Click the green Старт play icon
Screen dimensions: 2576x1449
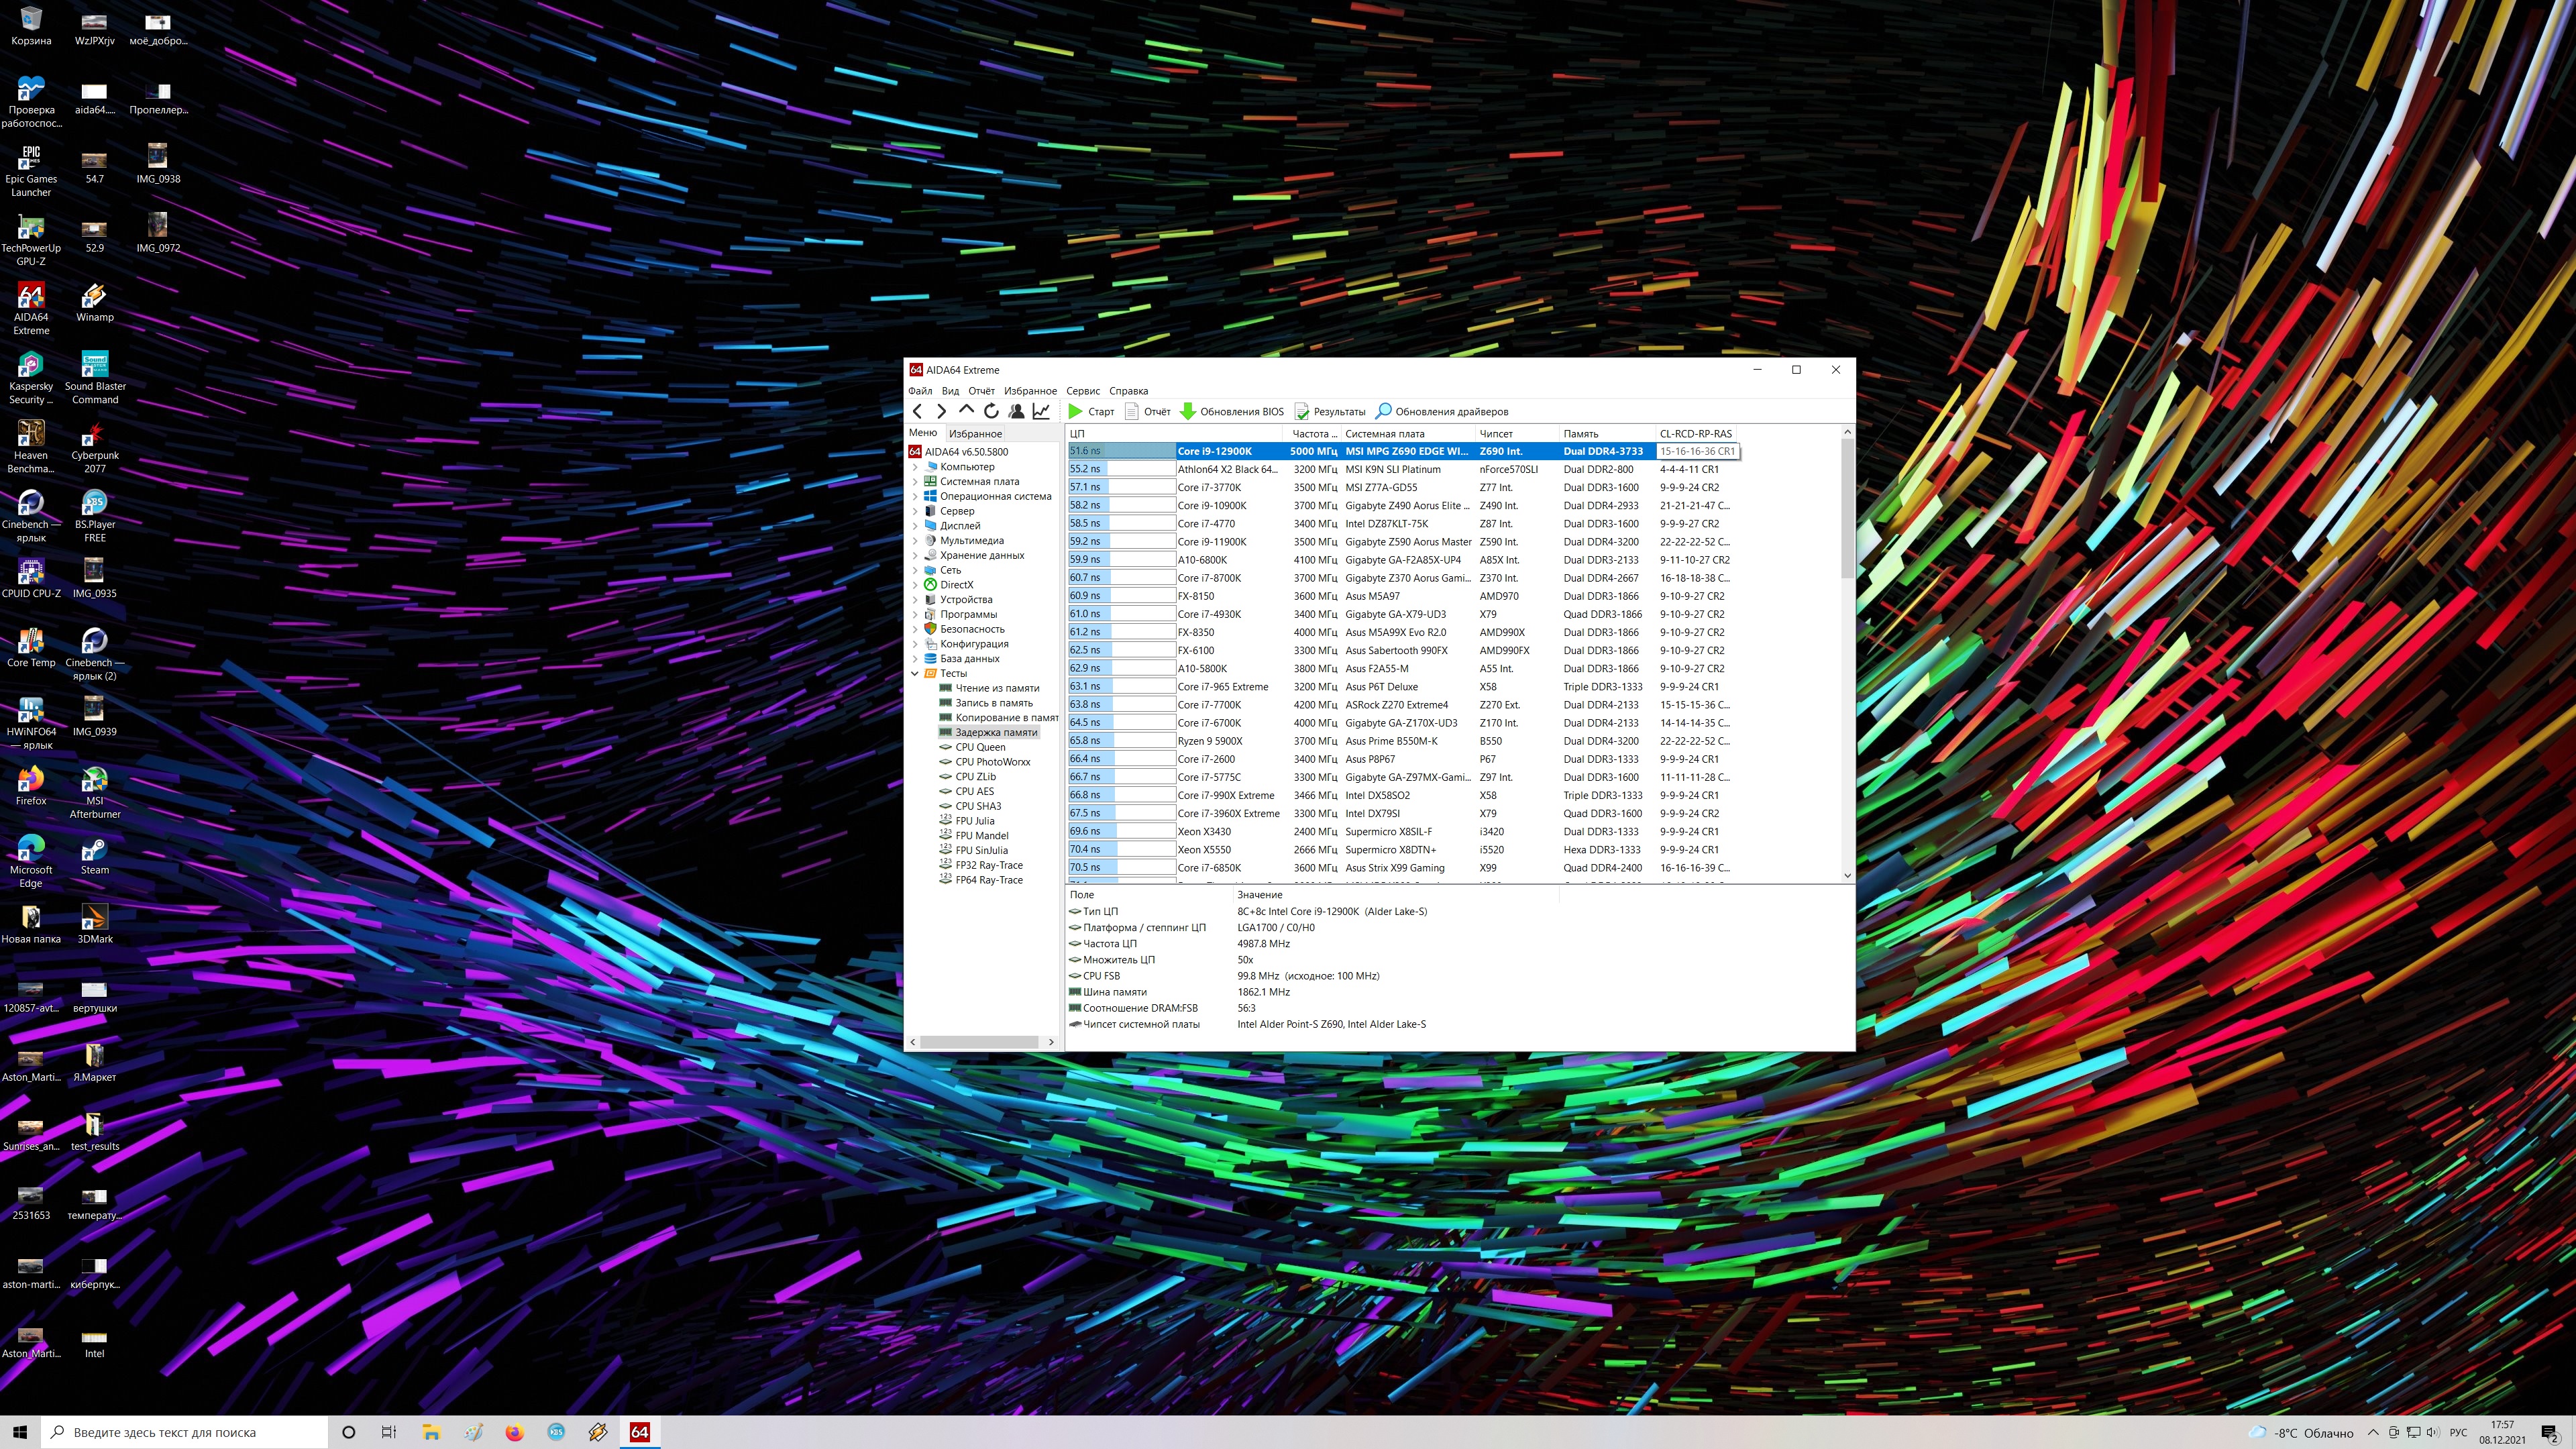[x=1075, y=411]
